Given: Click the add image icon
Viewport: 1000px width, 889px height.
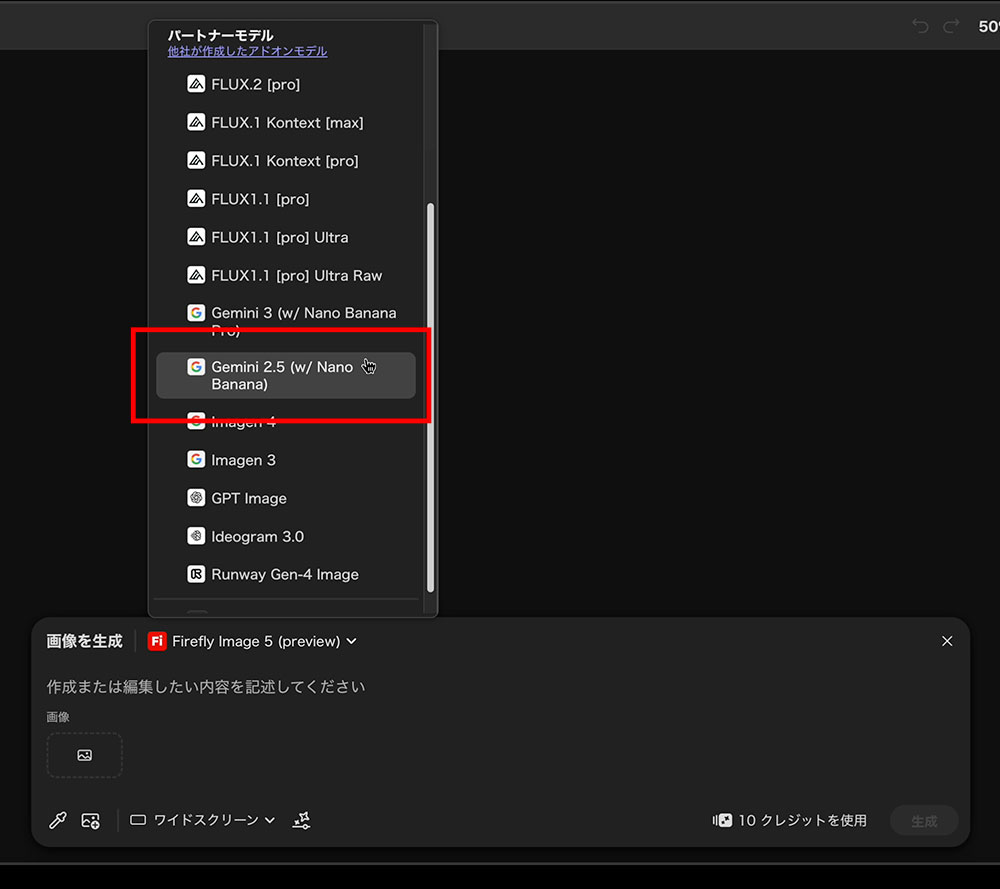Looking at the screenshot, I should click(91, 820).
